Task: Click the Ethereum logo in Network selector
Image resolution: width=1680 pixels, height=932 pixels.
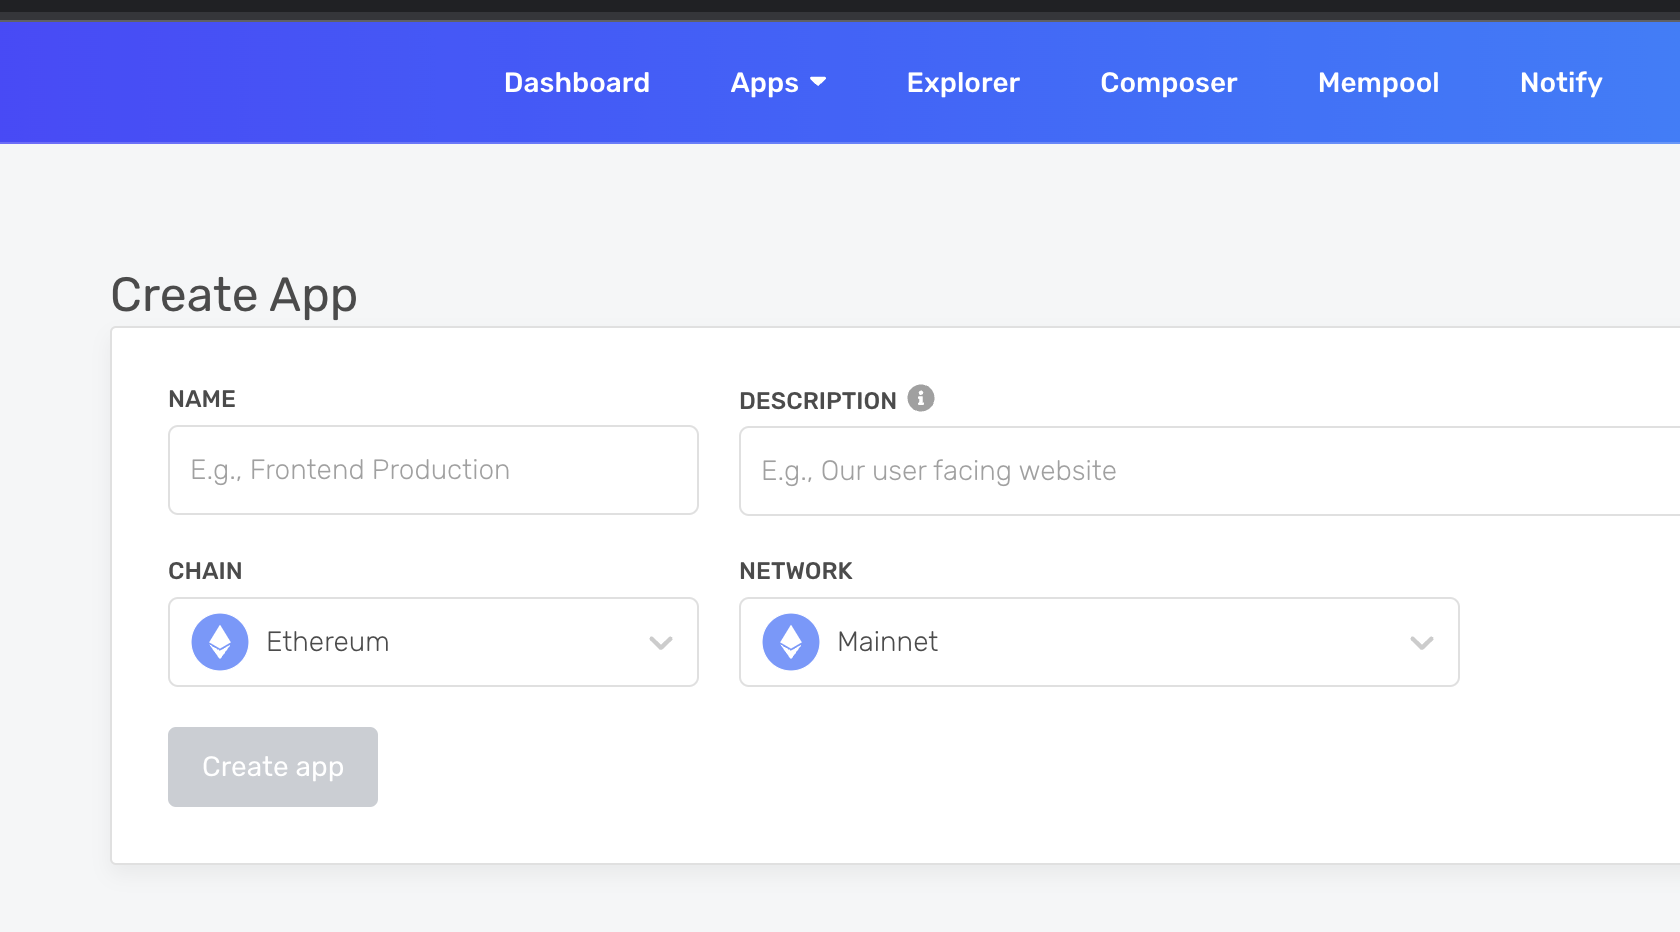Action: pyautogui.click(x=791, y=642)
